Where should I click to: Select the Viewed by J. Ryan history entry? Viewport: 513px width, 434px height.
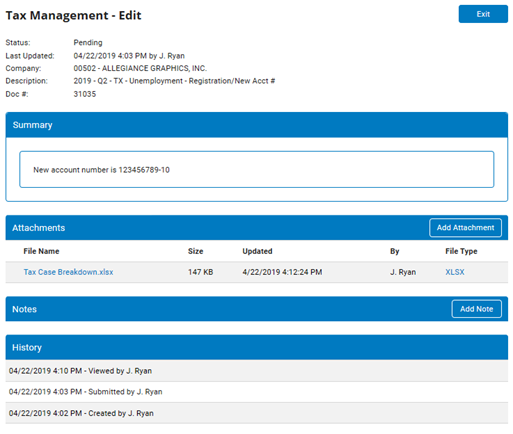click(x=257, y=371)
